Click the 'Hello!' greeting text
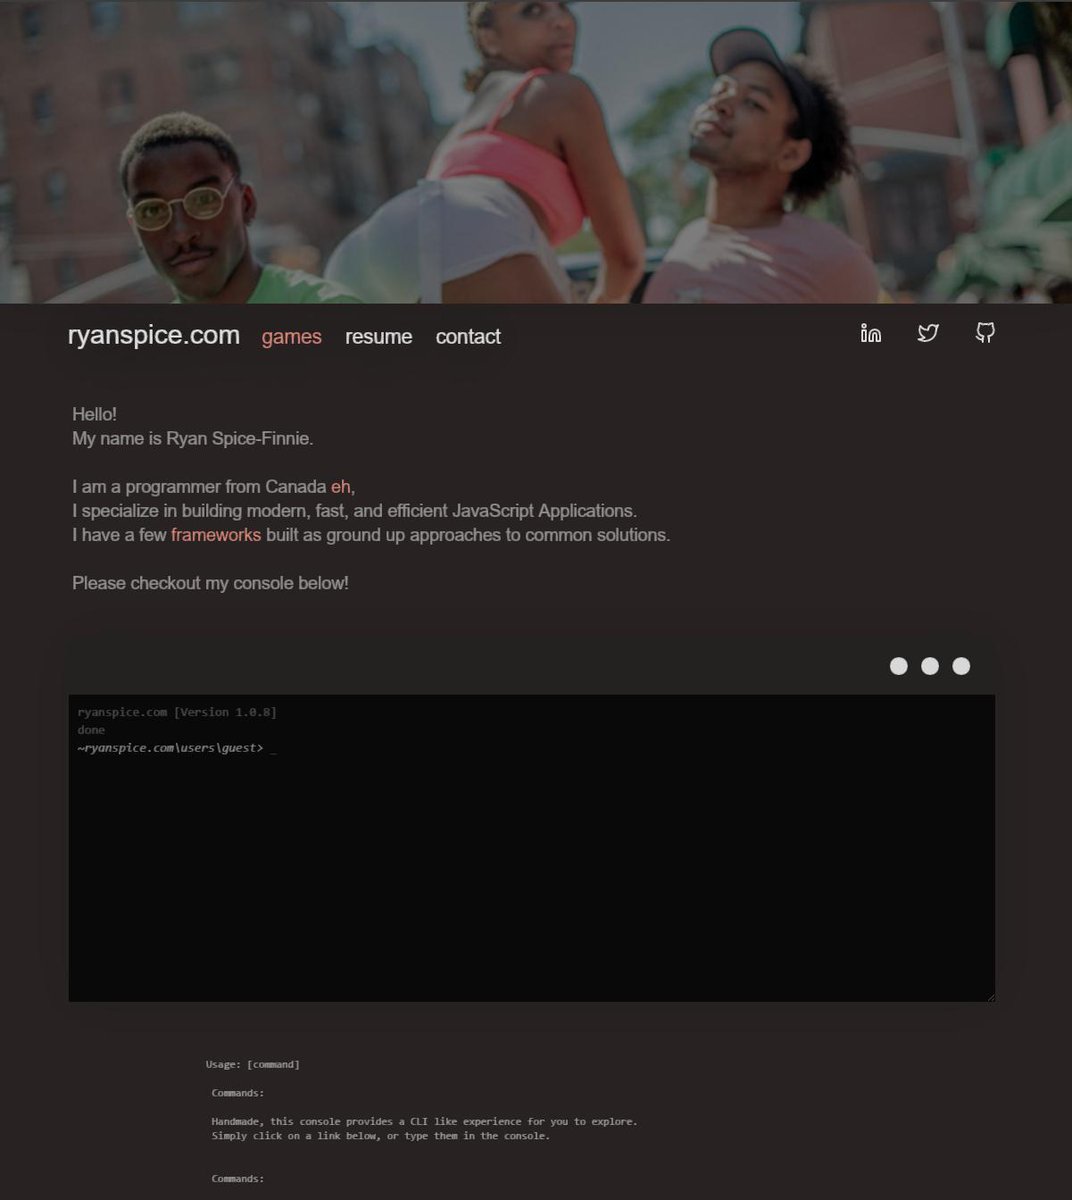This screenshot has width=1072, height=1200. click(95, 414)
